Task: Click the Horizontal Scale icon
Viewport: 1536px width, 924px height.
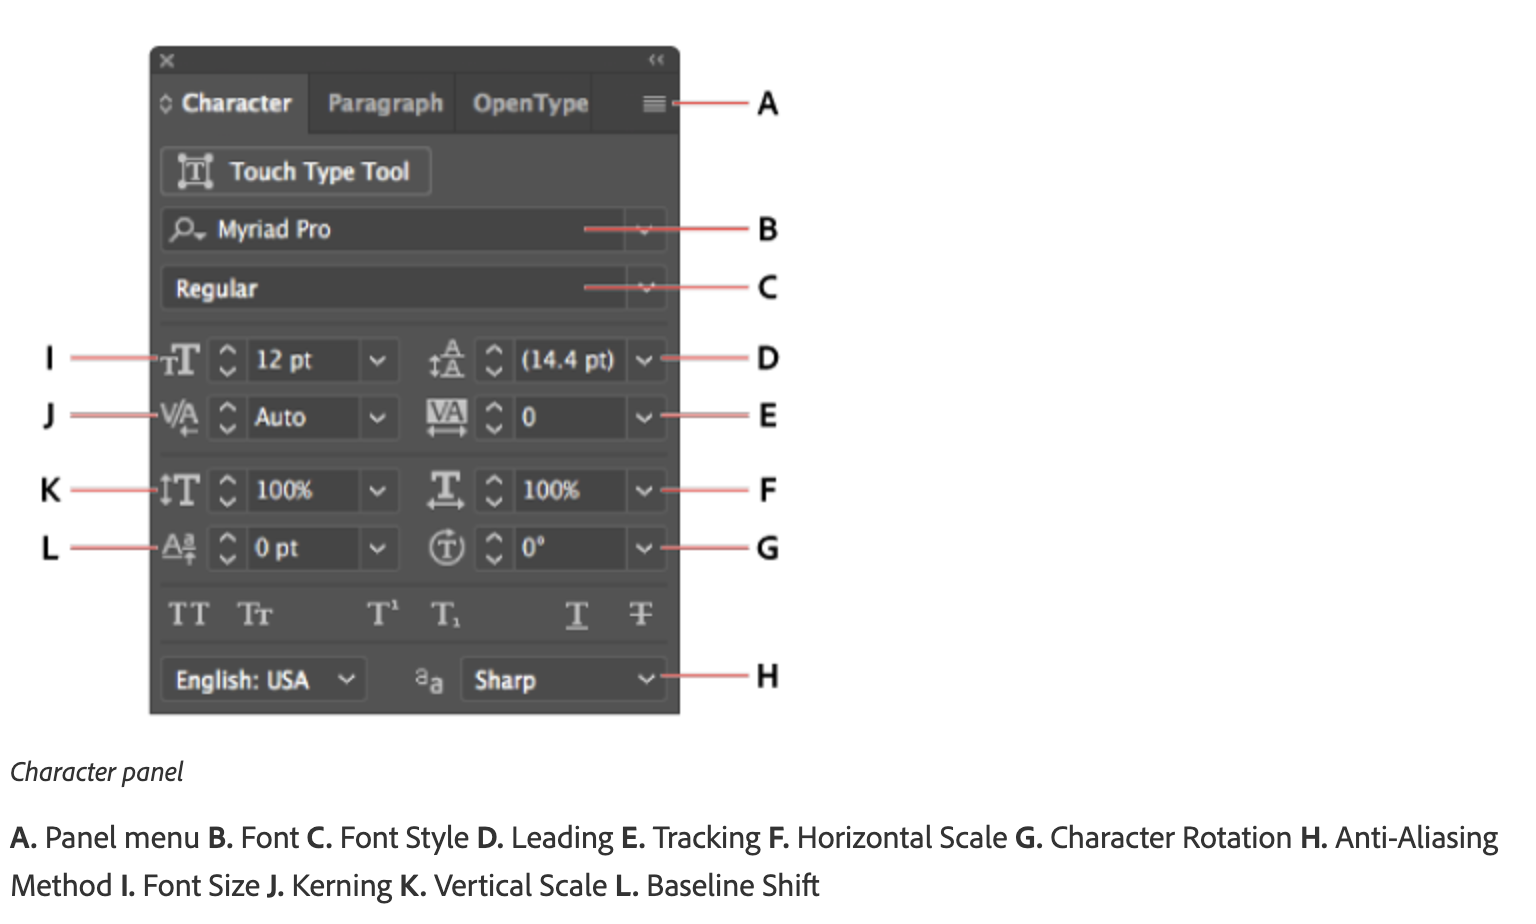Action: (447, 490)
